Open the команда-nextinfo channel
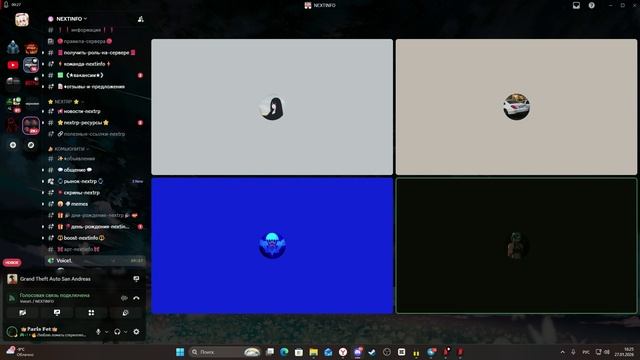Image resolution: width=640 pixels, height=360 pixels. point(95,64)
